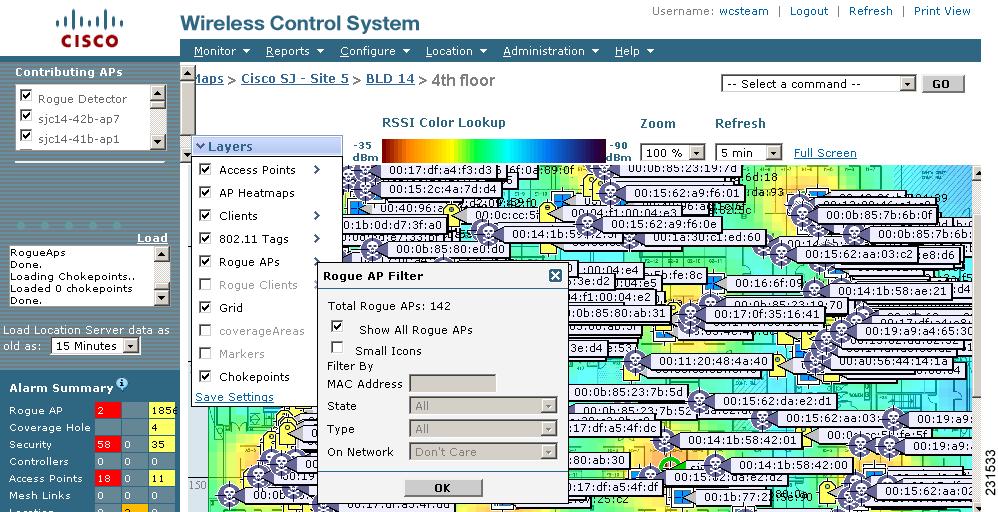
Task: Toggle the Chokepoints layer checkbox
Action: point(205,376)
